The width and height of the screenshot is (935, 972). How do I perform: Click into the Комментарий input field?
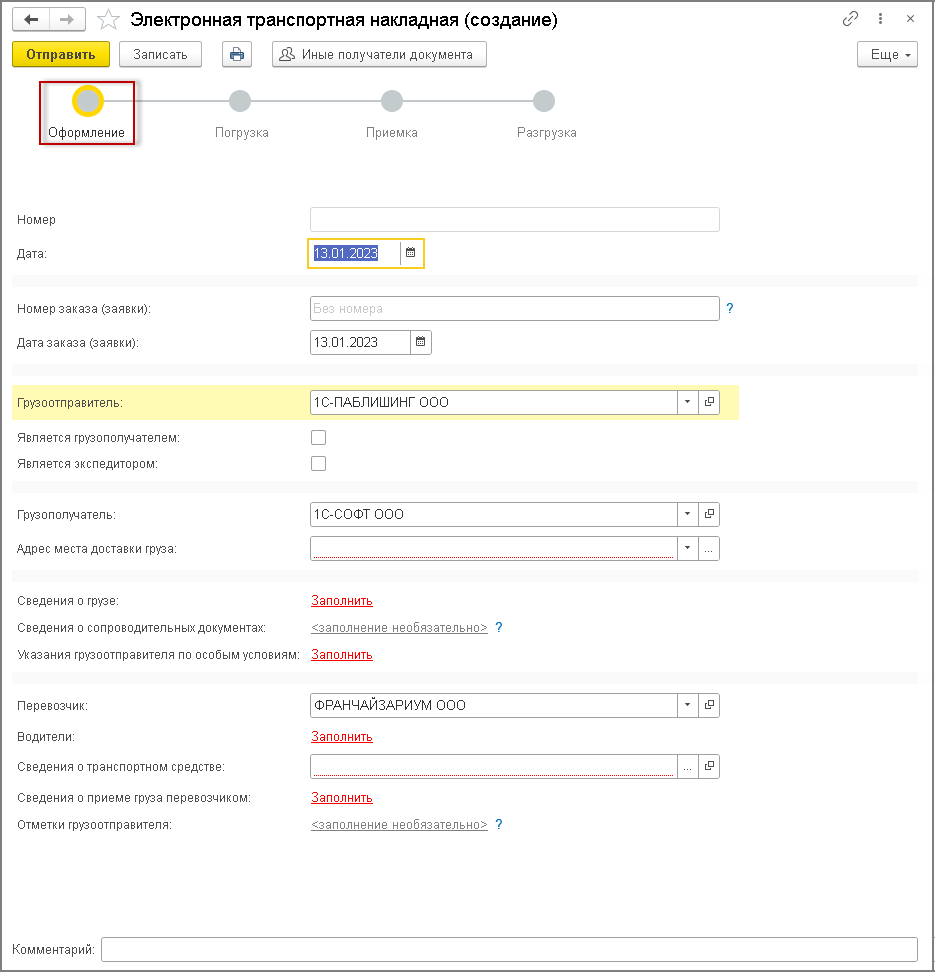(509, 949)
